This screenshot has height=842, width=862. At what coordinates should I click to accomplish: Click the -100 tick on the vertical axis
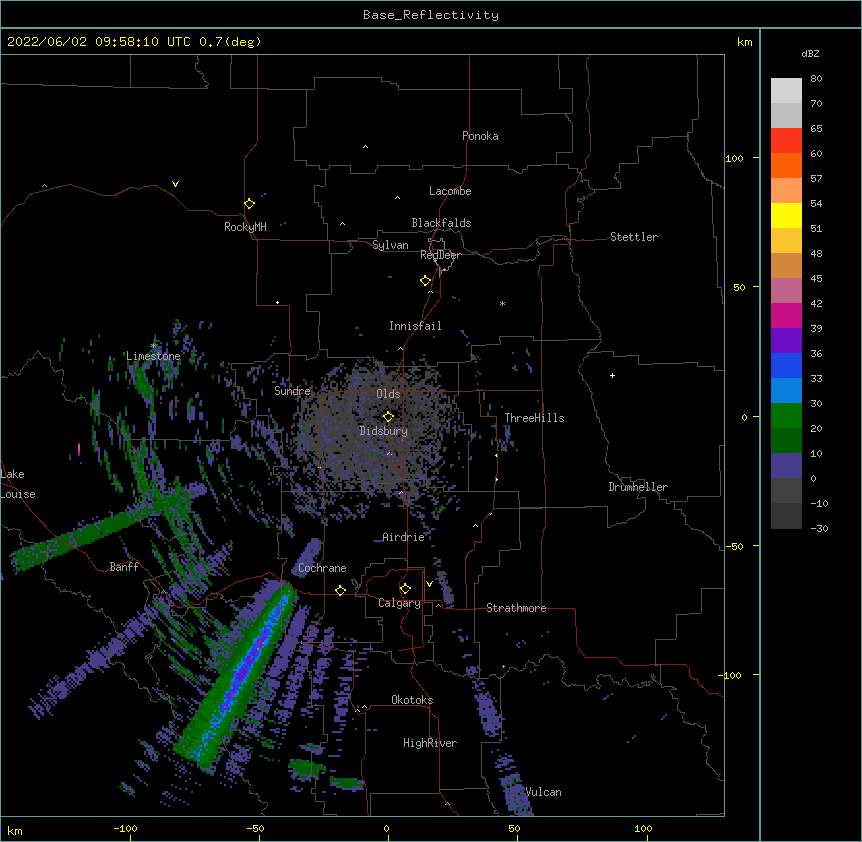point(731,675)
